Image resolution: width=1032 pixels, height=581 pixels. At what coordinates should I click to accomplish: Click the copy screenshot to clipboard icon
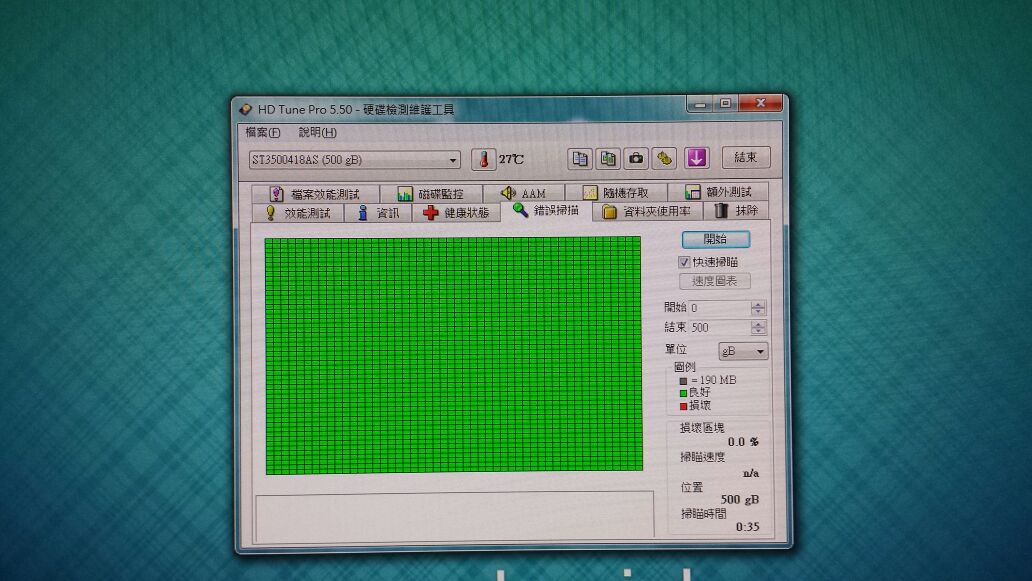pyautogui.click(x=608, y=159)
